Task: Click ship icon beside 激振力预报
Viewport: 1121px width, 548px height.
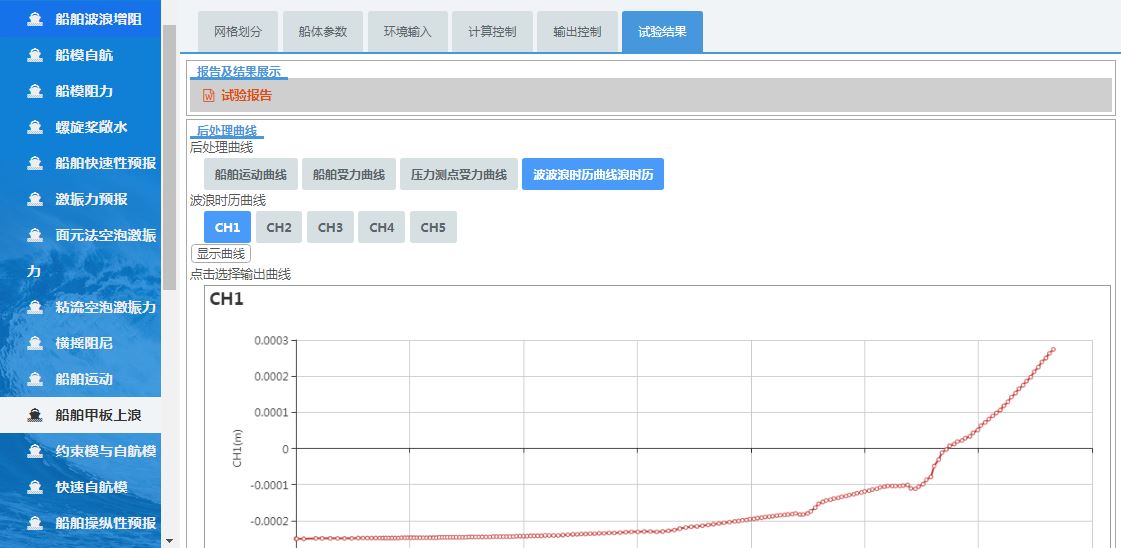Action: click(35, 199)
